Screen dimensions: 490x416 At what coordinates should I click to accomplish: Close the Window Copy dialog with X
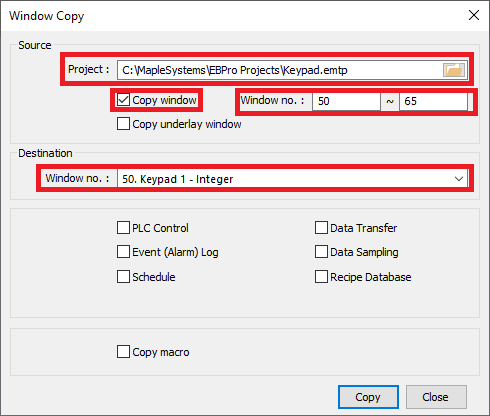[x=474, y=15]
